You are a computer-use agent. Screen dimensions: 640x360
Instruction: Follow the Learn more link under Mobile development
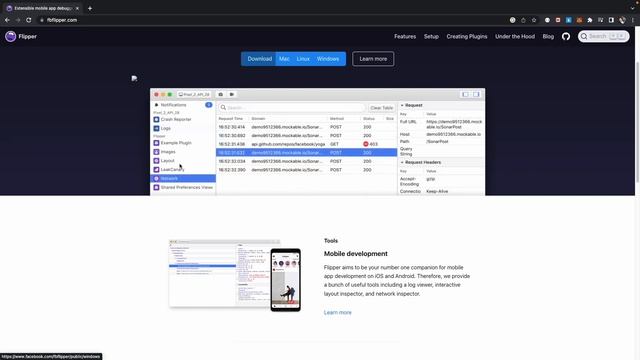(338, 312)
